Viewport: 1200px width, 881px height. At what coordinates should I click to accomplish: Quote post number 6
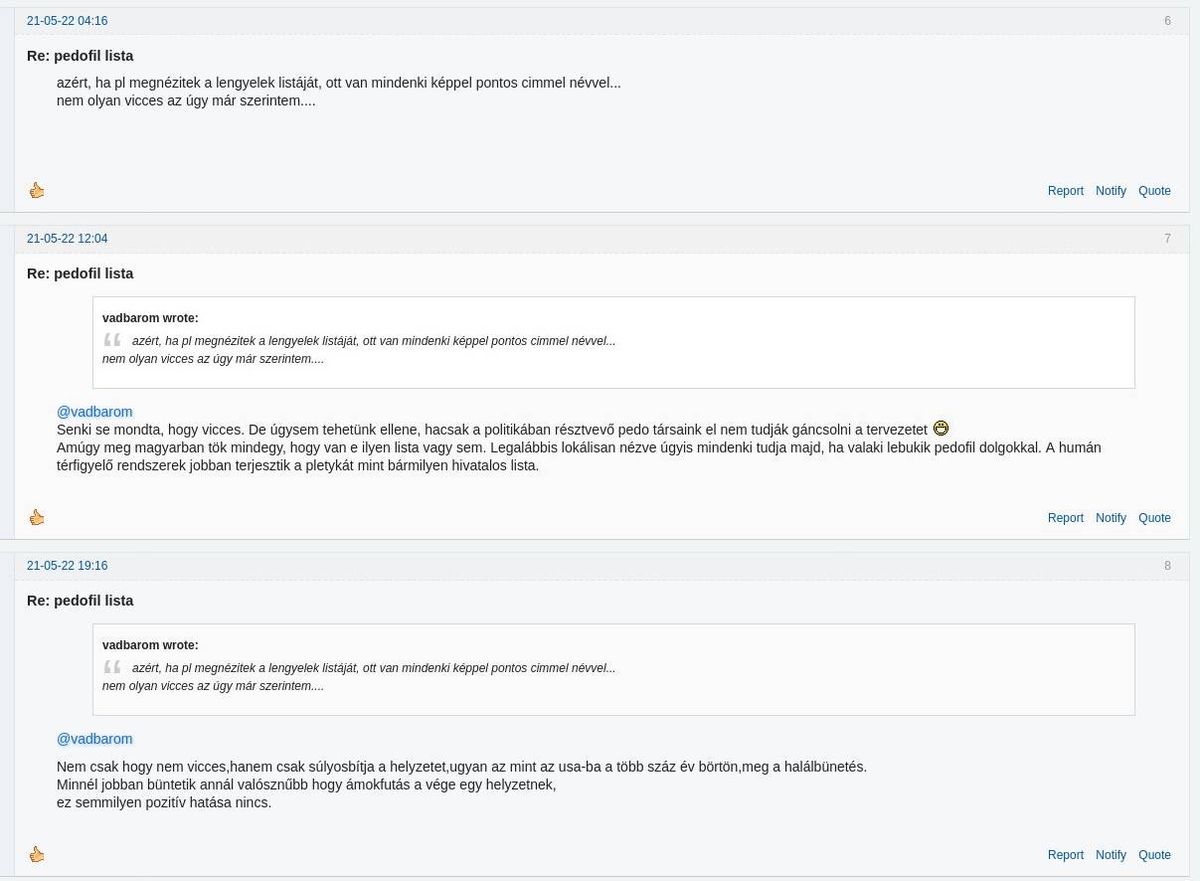(1154, 191)
